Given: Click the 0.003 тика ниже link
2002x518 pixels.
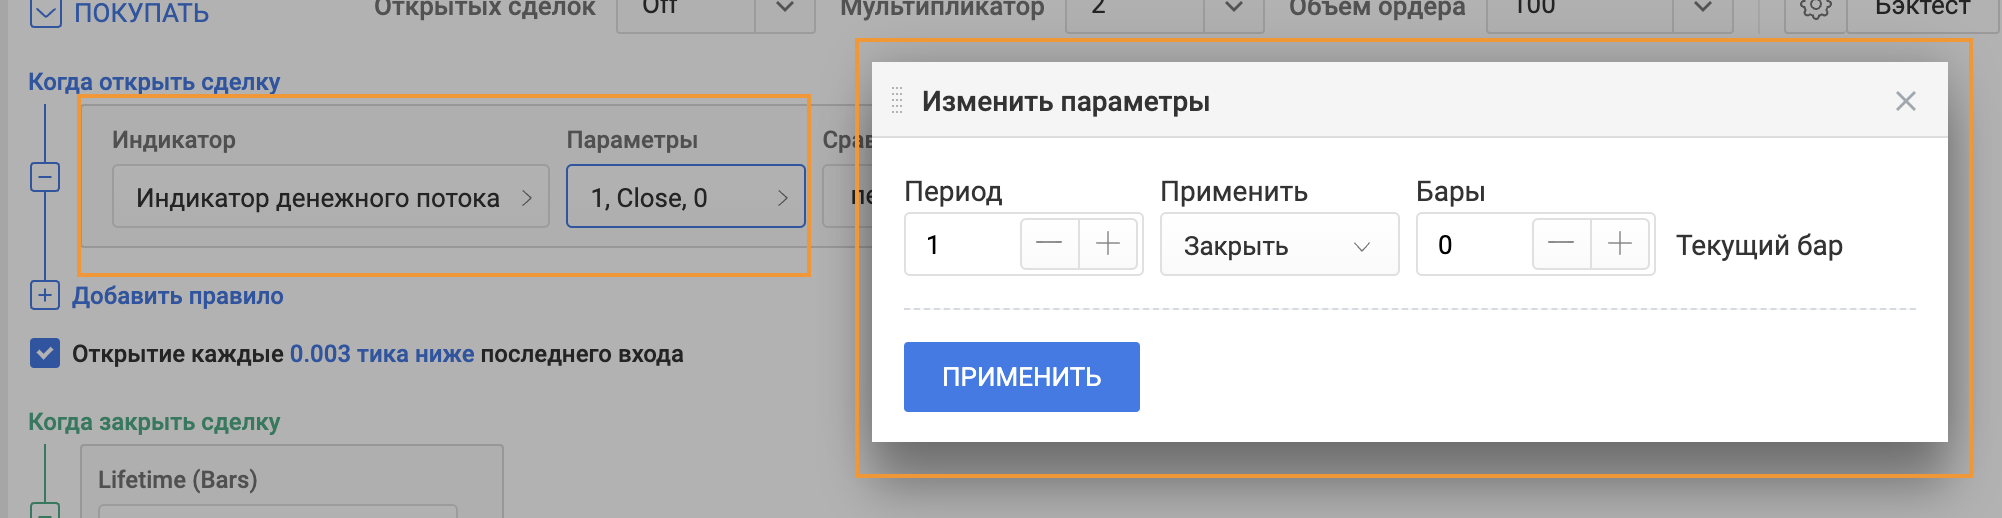Looking at the screenshot, I should tap(382, 354).
